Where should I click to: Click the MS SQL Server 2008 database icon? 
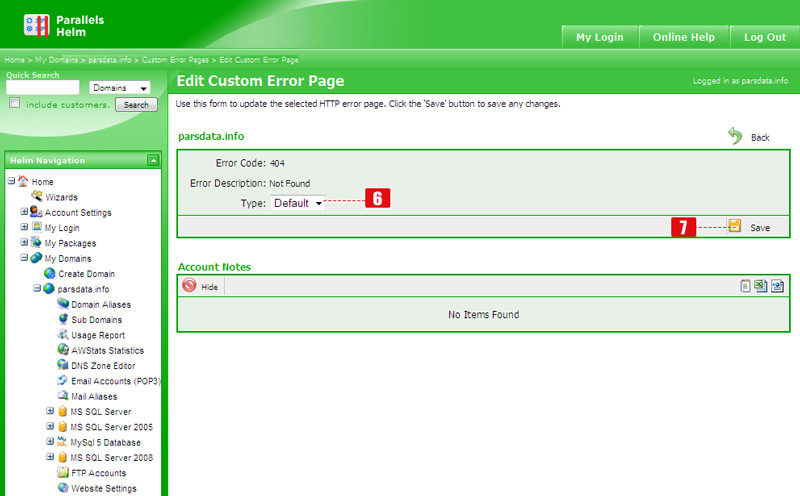point(62,457)
